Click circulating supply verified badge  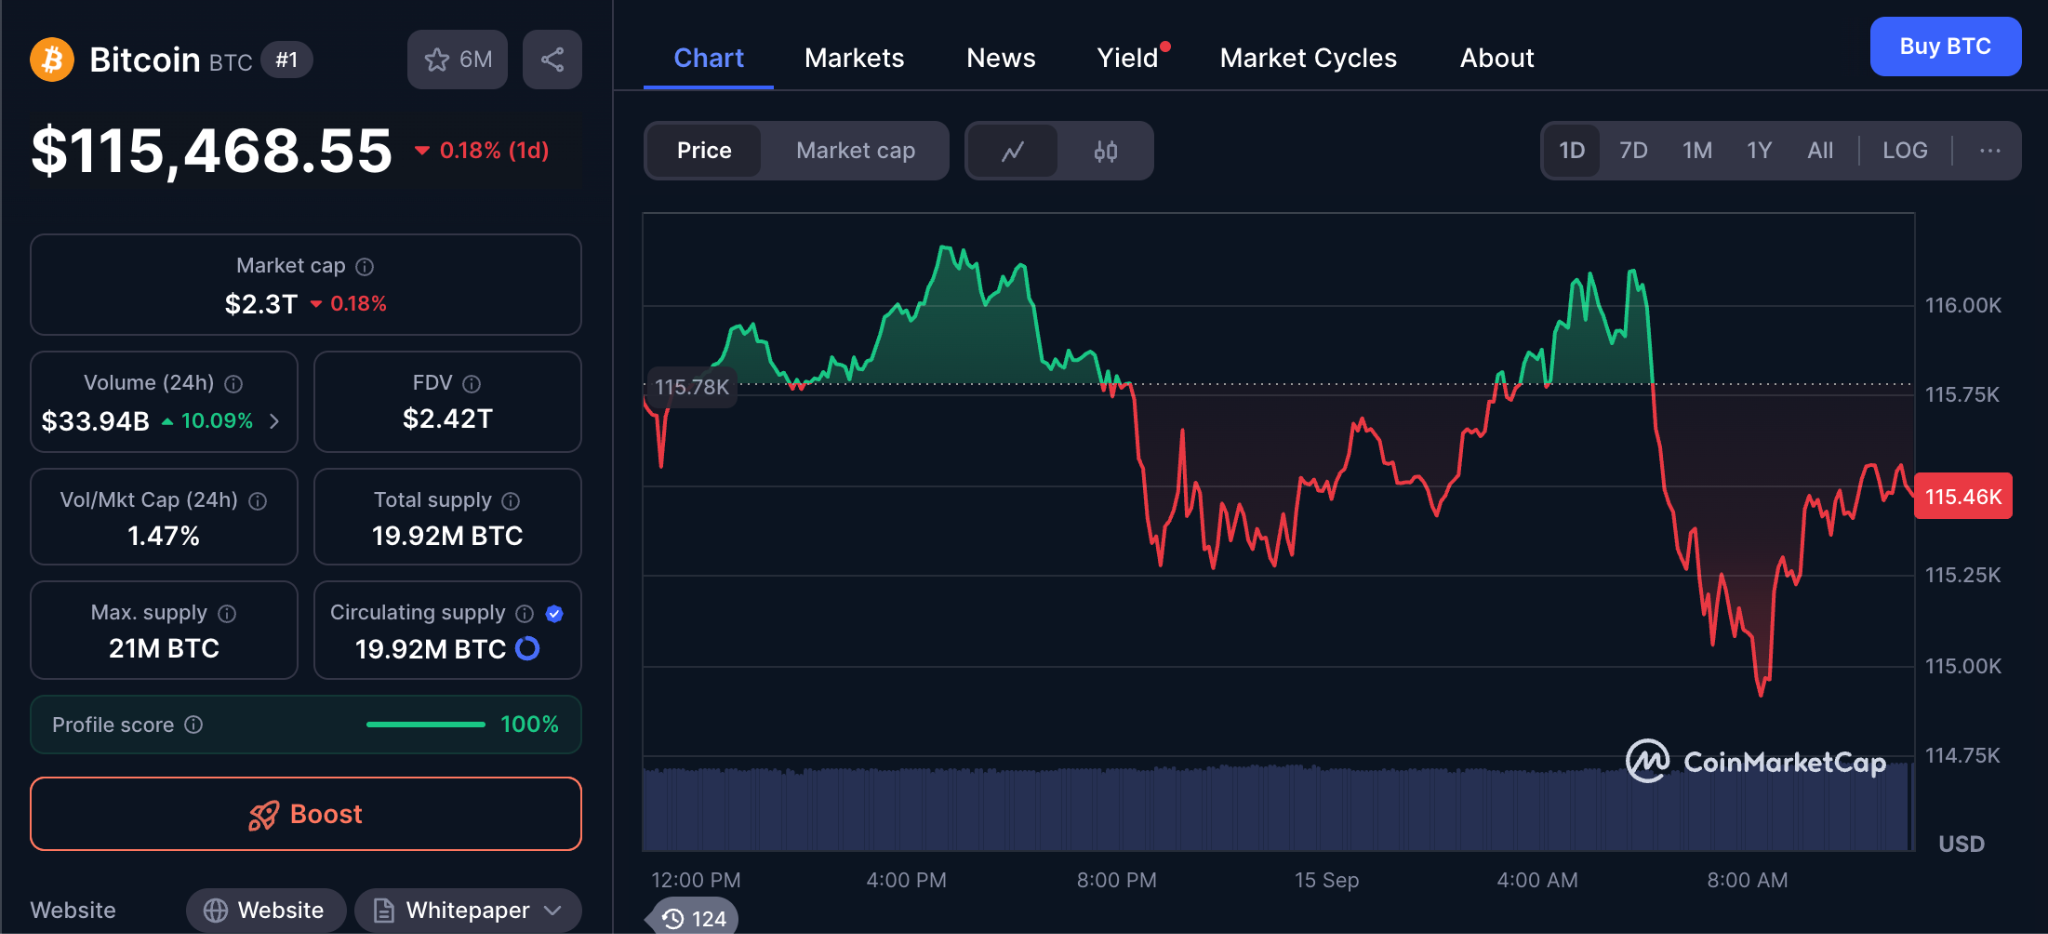(x=554, y=614)
